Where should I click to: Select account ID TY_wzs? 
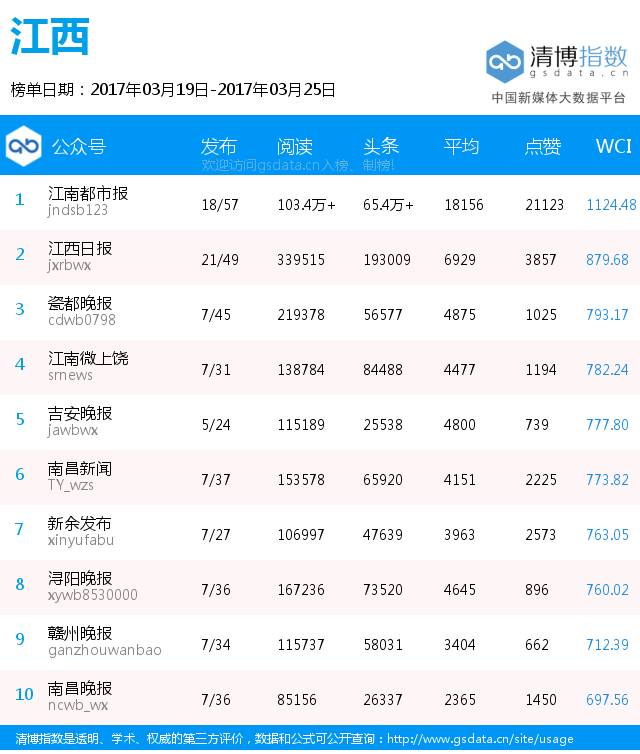(71, 485)
